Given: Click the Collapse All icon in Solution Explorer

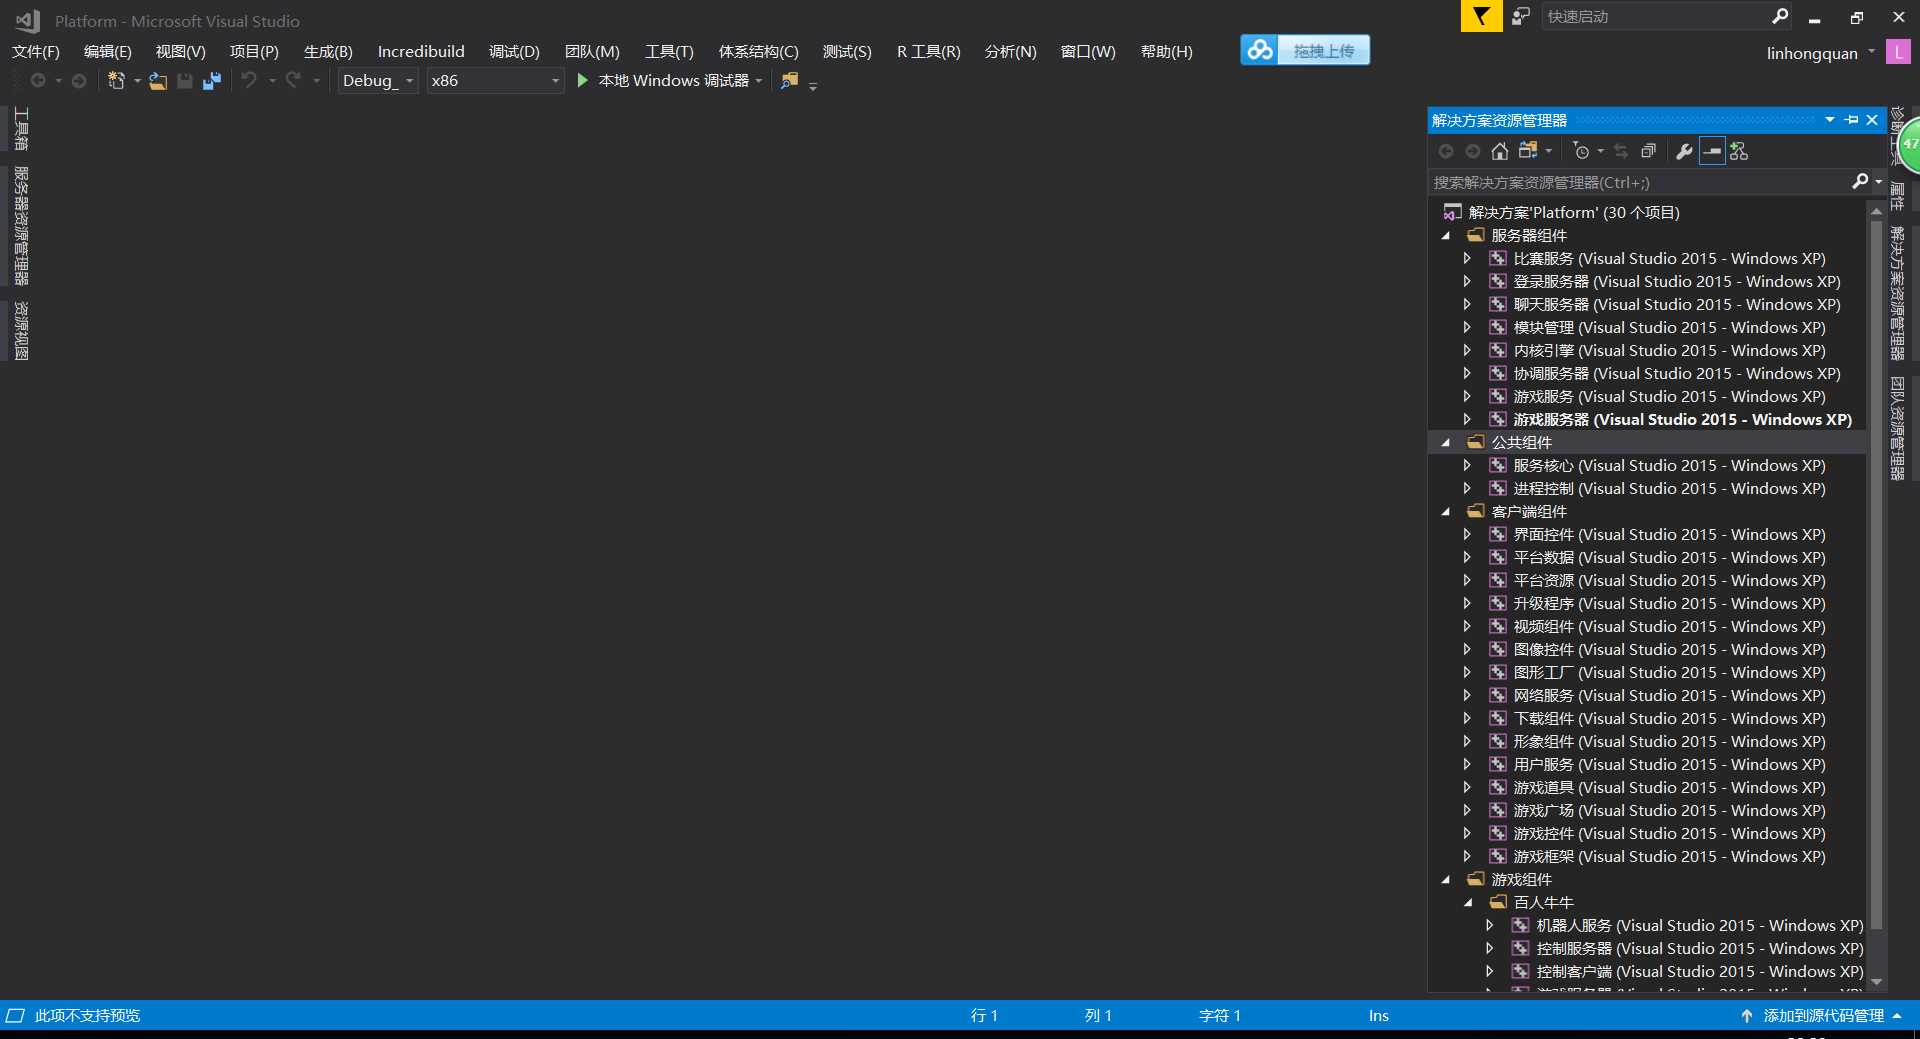Looking at the screenshot, I should pyautogui.click(x=1649, y=151).
